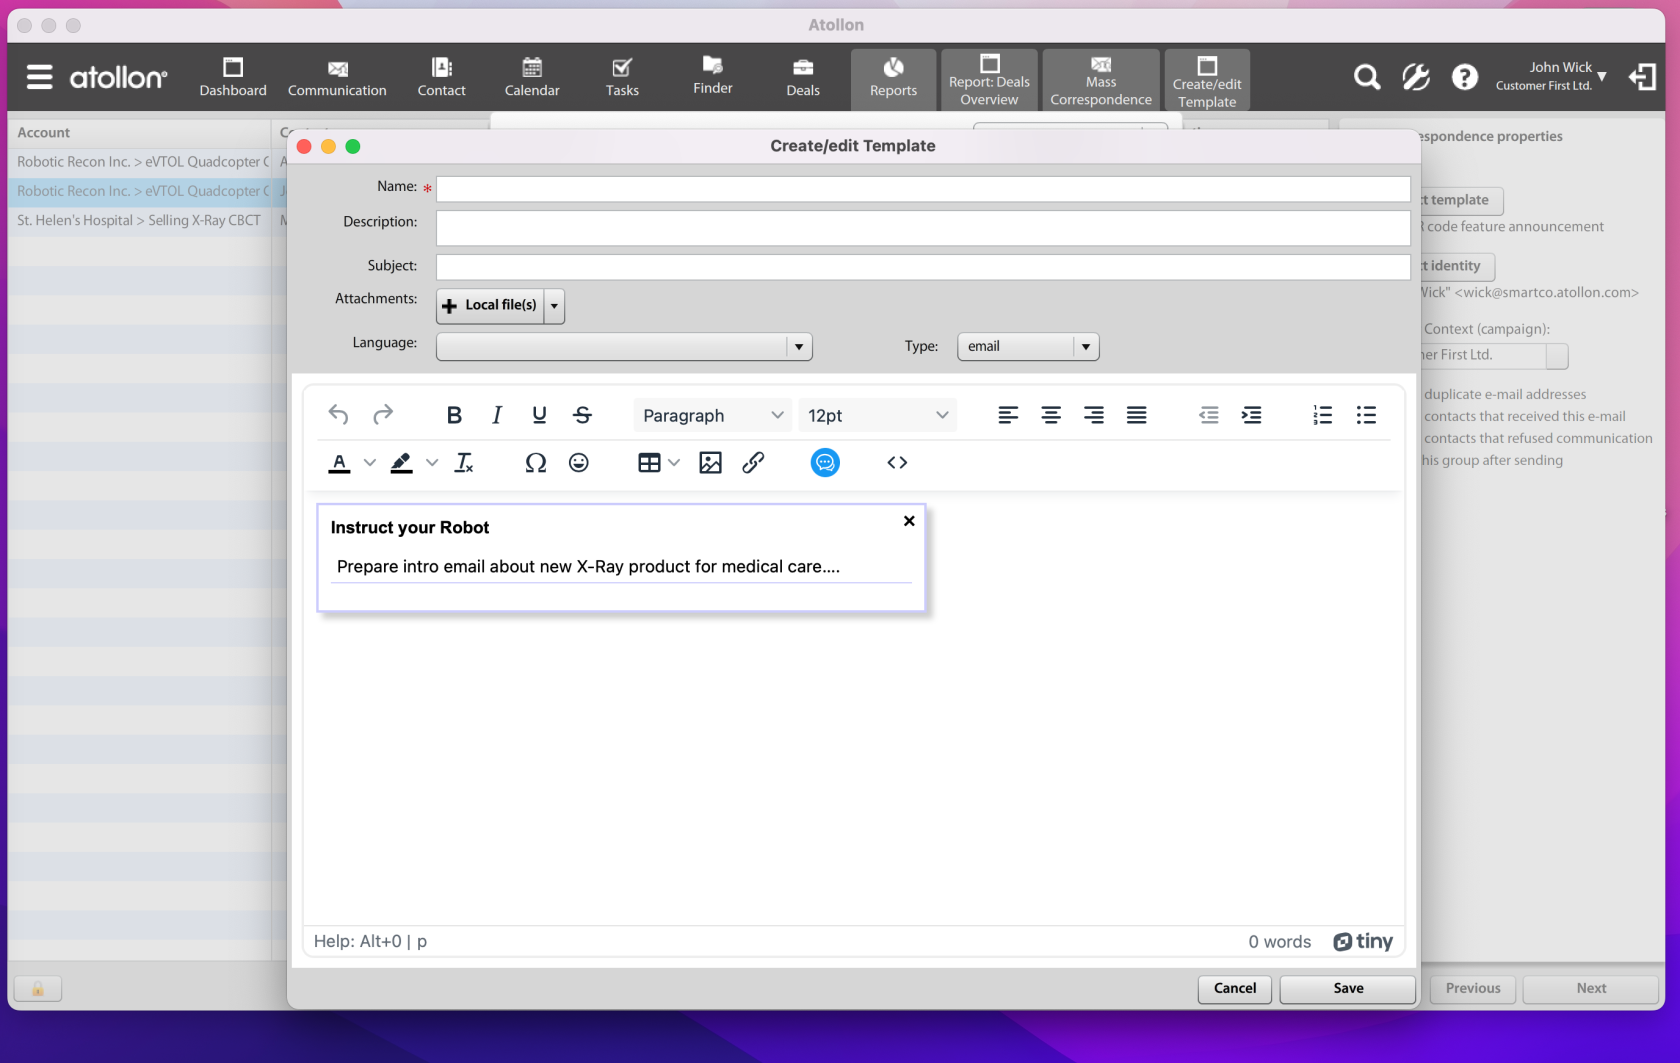
Task: Insert a table
Action: pos(650,463)
